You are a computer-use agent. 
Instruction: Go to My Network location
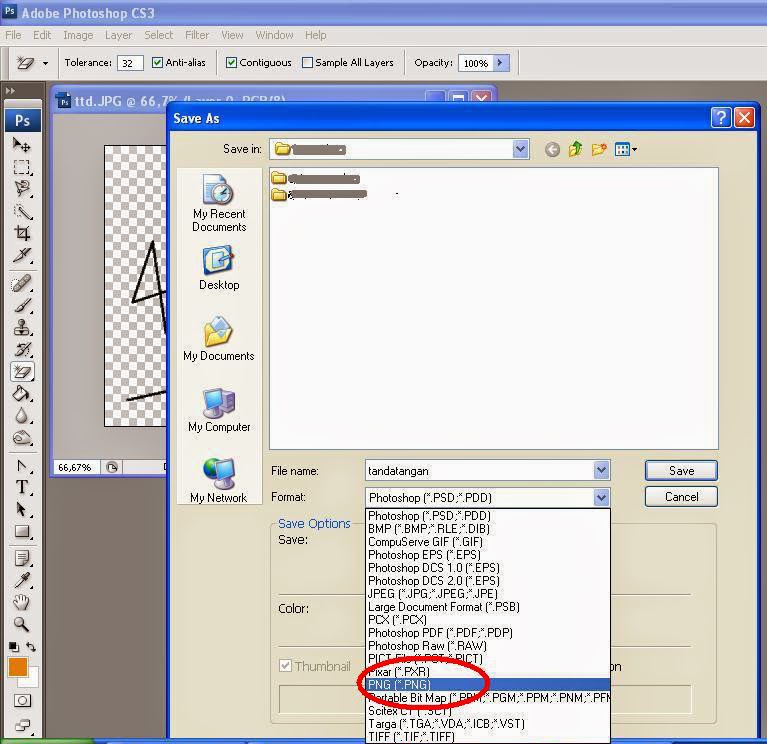[x=219, y=480]
